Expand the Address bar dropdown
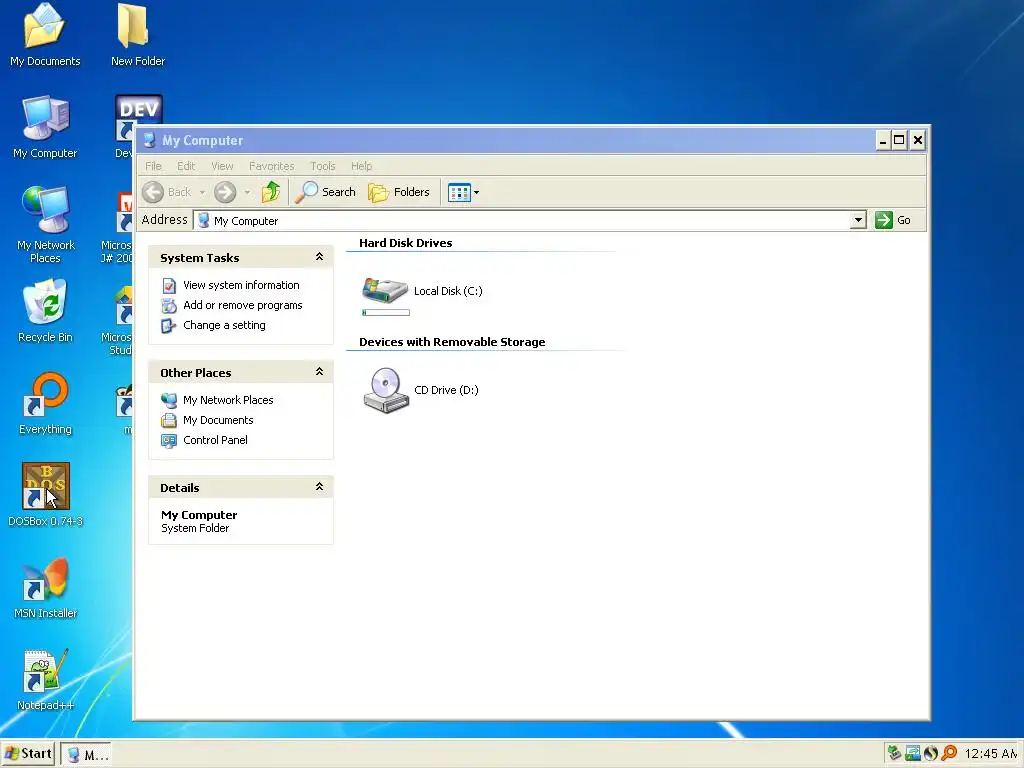 coord(859,220)
